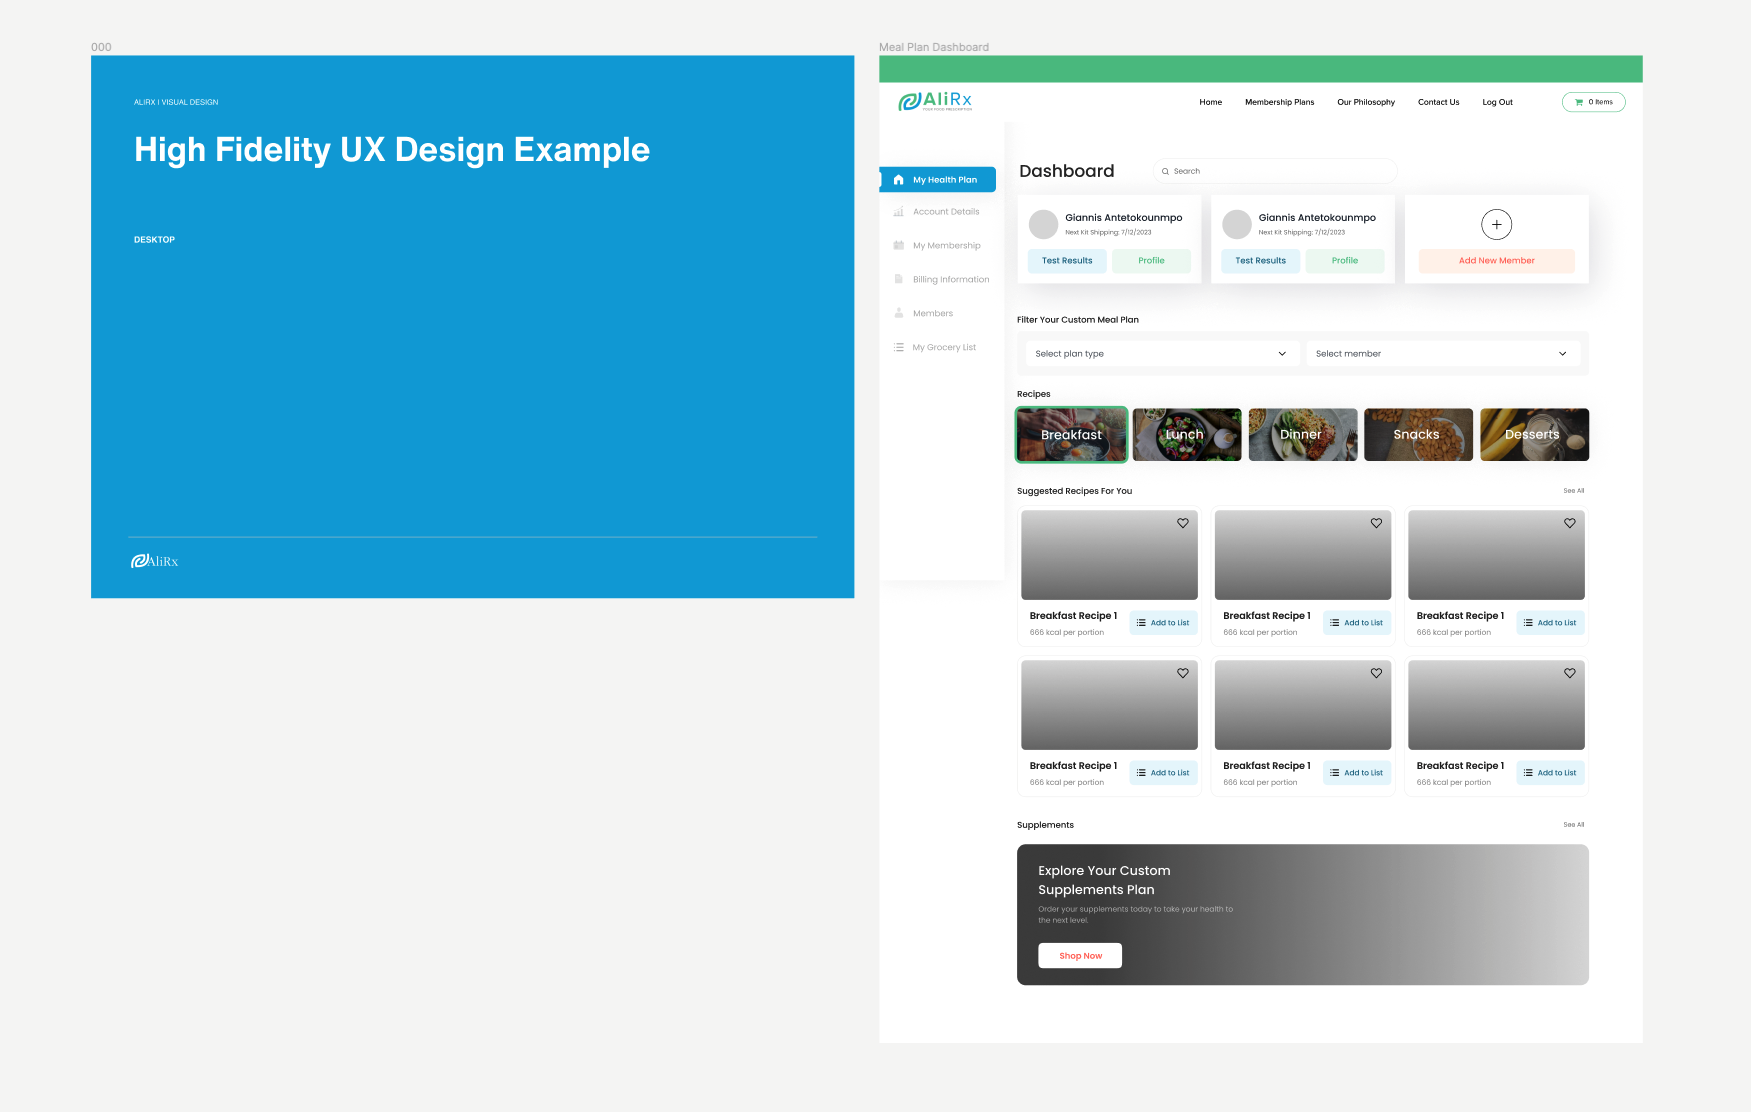The width and height of the screenshot is (1751, 1112).
Task: Select the Dinner recipe category
Action: (1303, 435)
